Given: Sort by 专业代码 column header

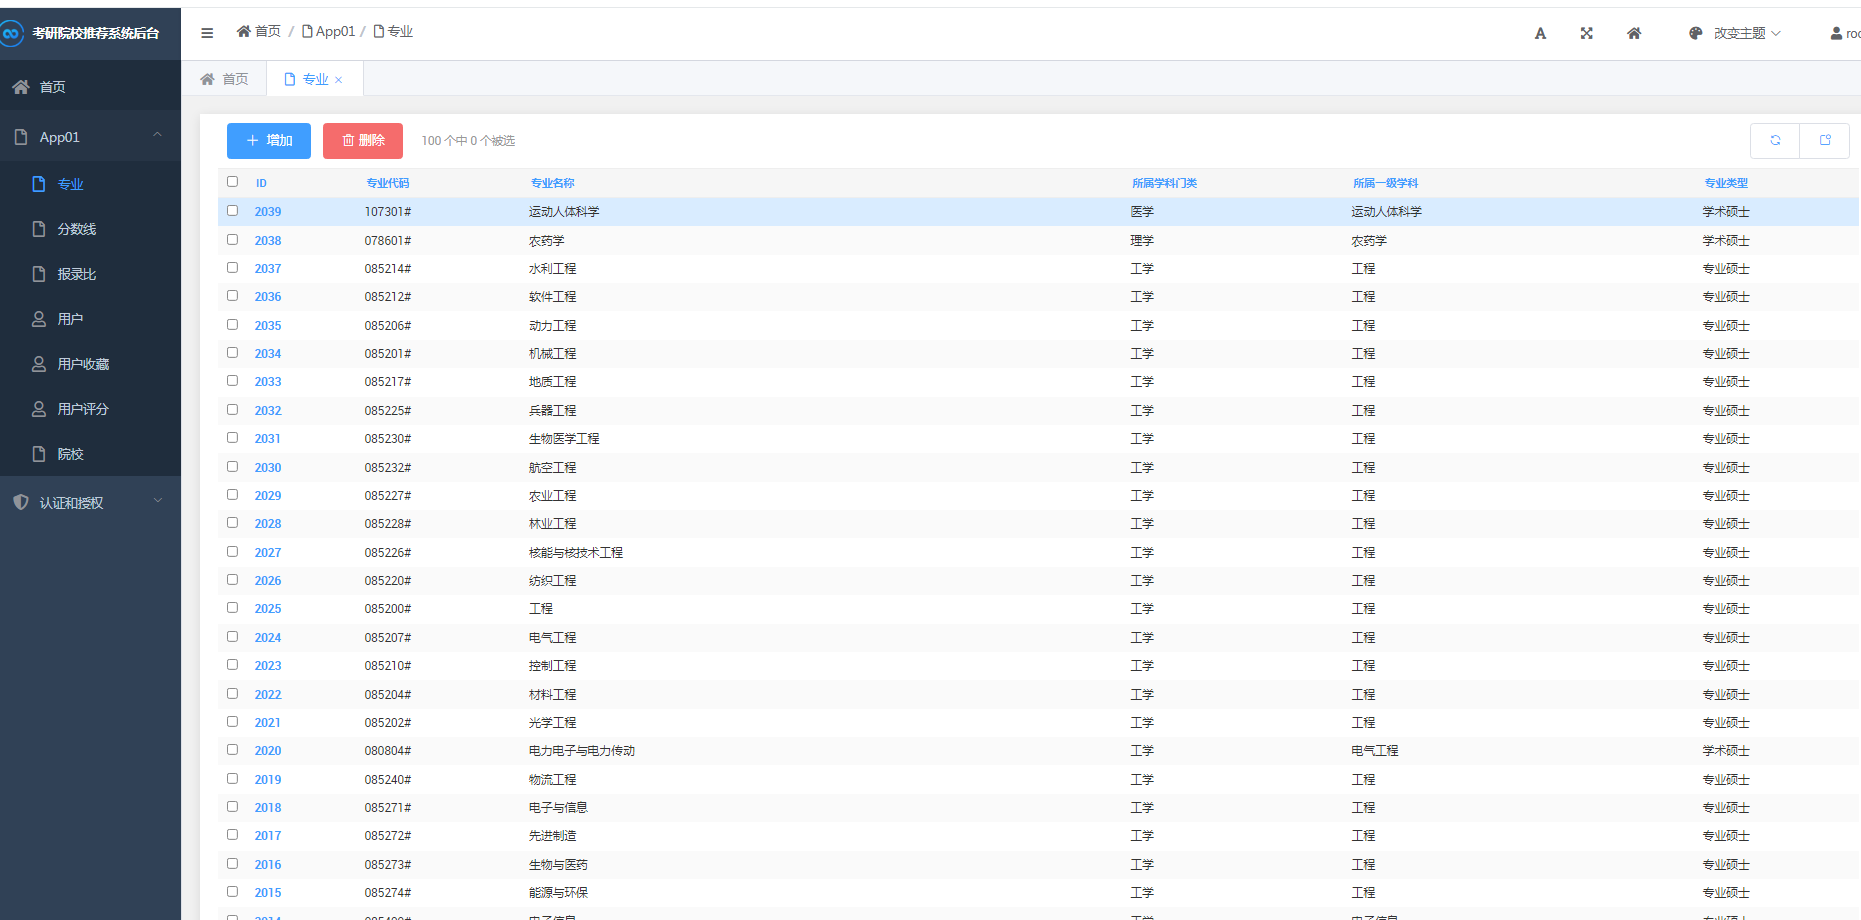Looking at the screenshot, I should [388, 183].
